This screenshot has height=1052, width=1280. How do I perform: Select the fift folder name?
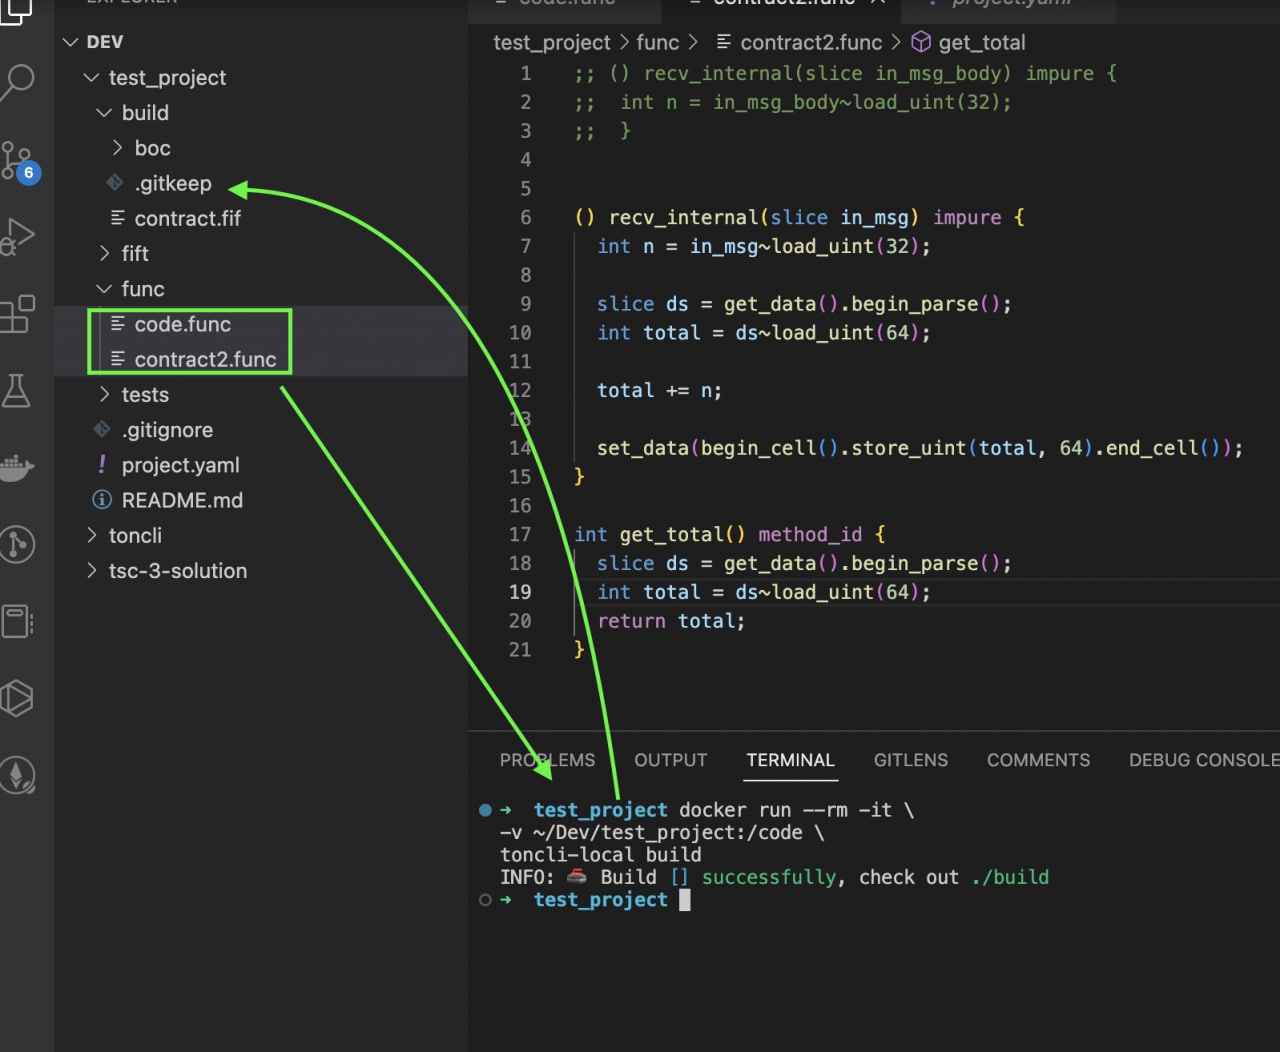(x=135, y=254)
